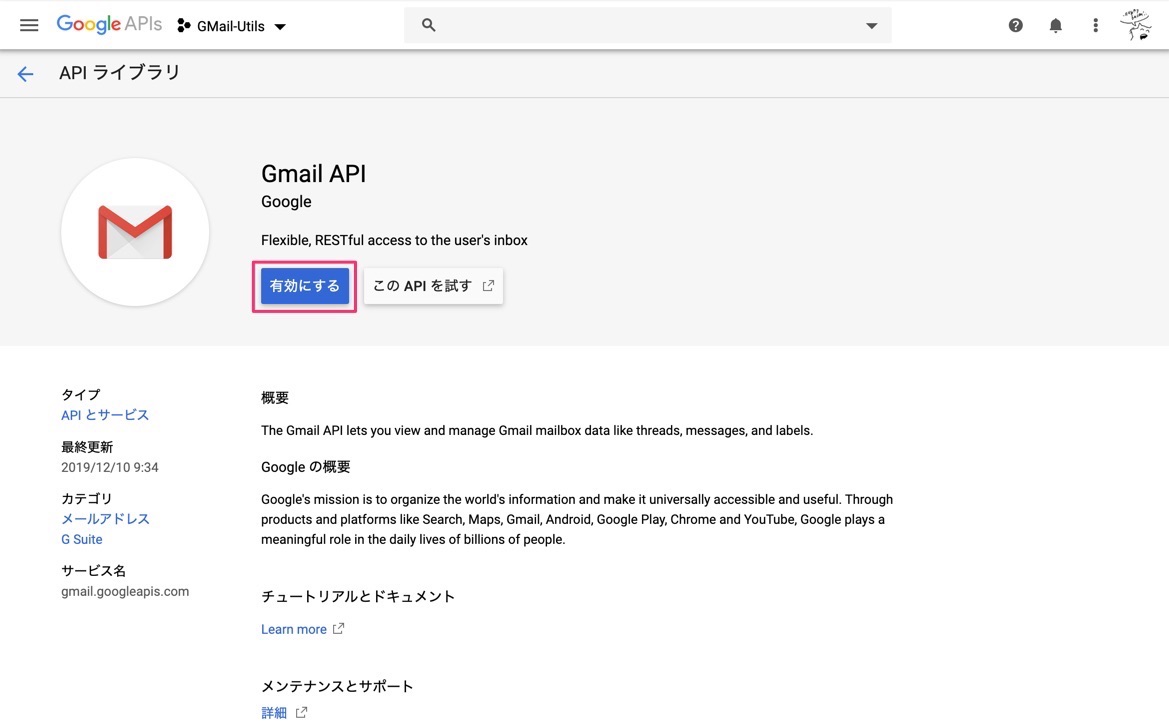Click the back arrow to API ライブラリ

pyautogui.click(x=24, y=72)
